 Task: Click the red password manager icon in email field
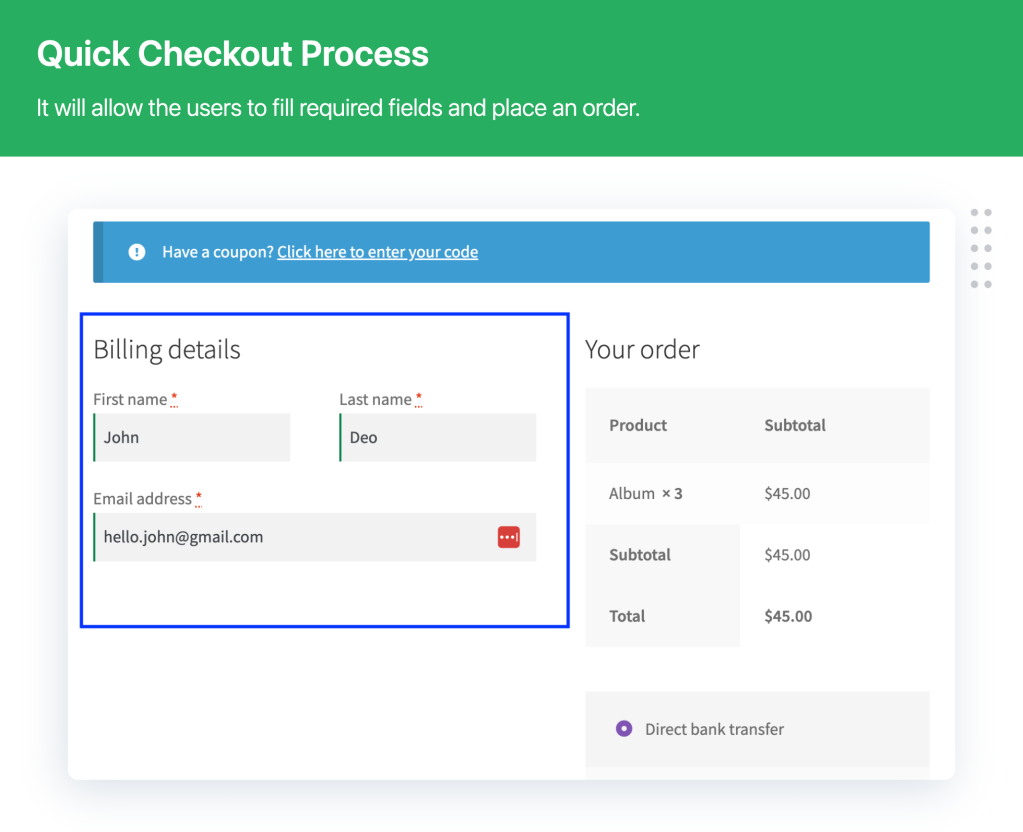[509, 537]
